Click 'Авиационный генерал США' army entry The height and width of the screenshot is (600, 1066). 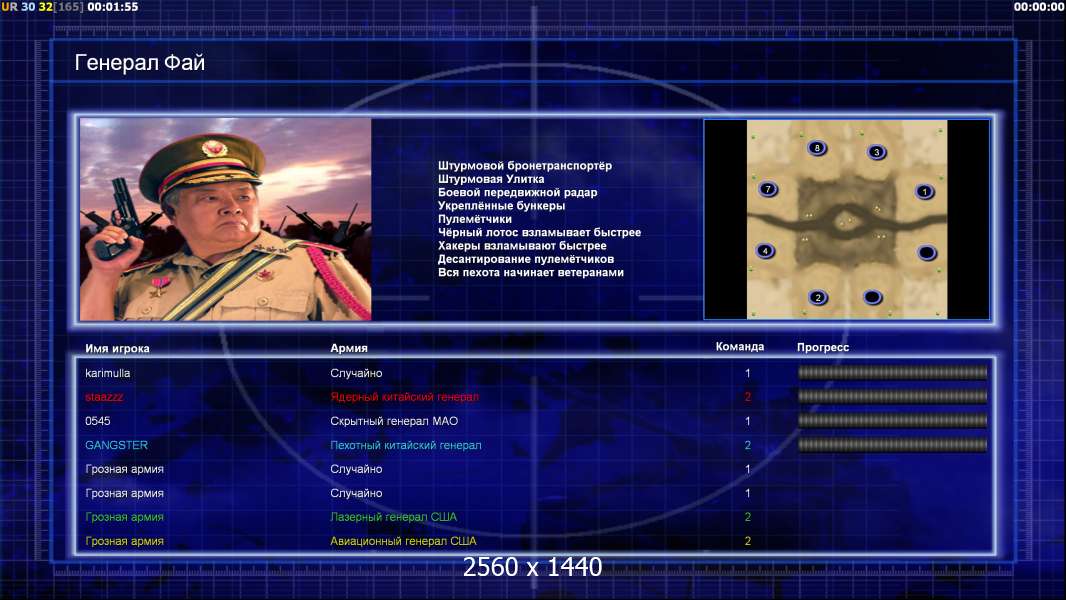(x=403, y=542)
